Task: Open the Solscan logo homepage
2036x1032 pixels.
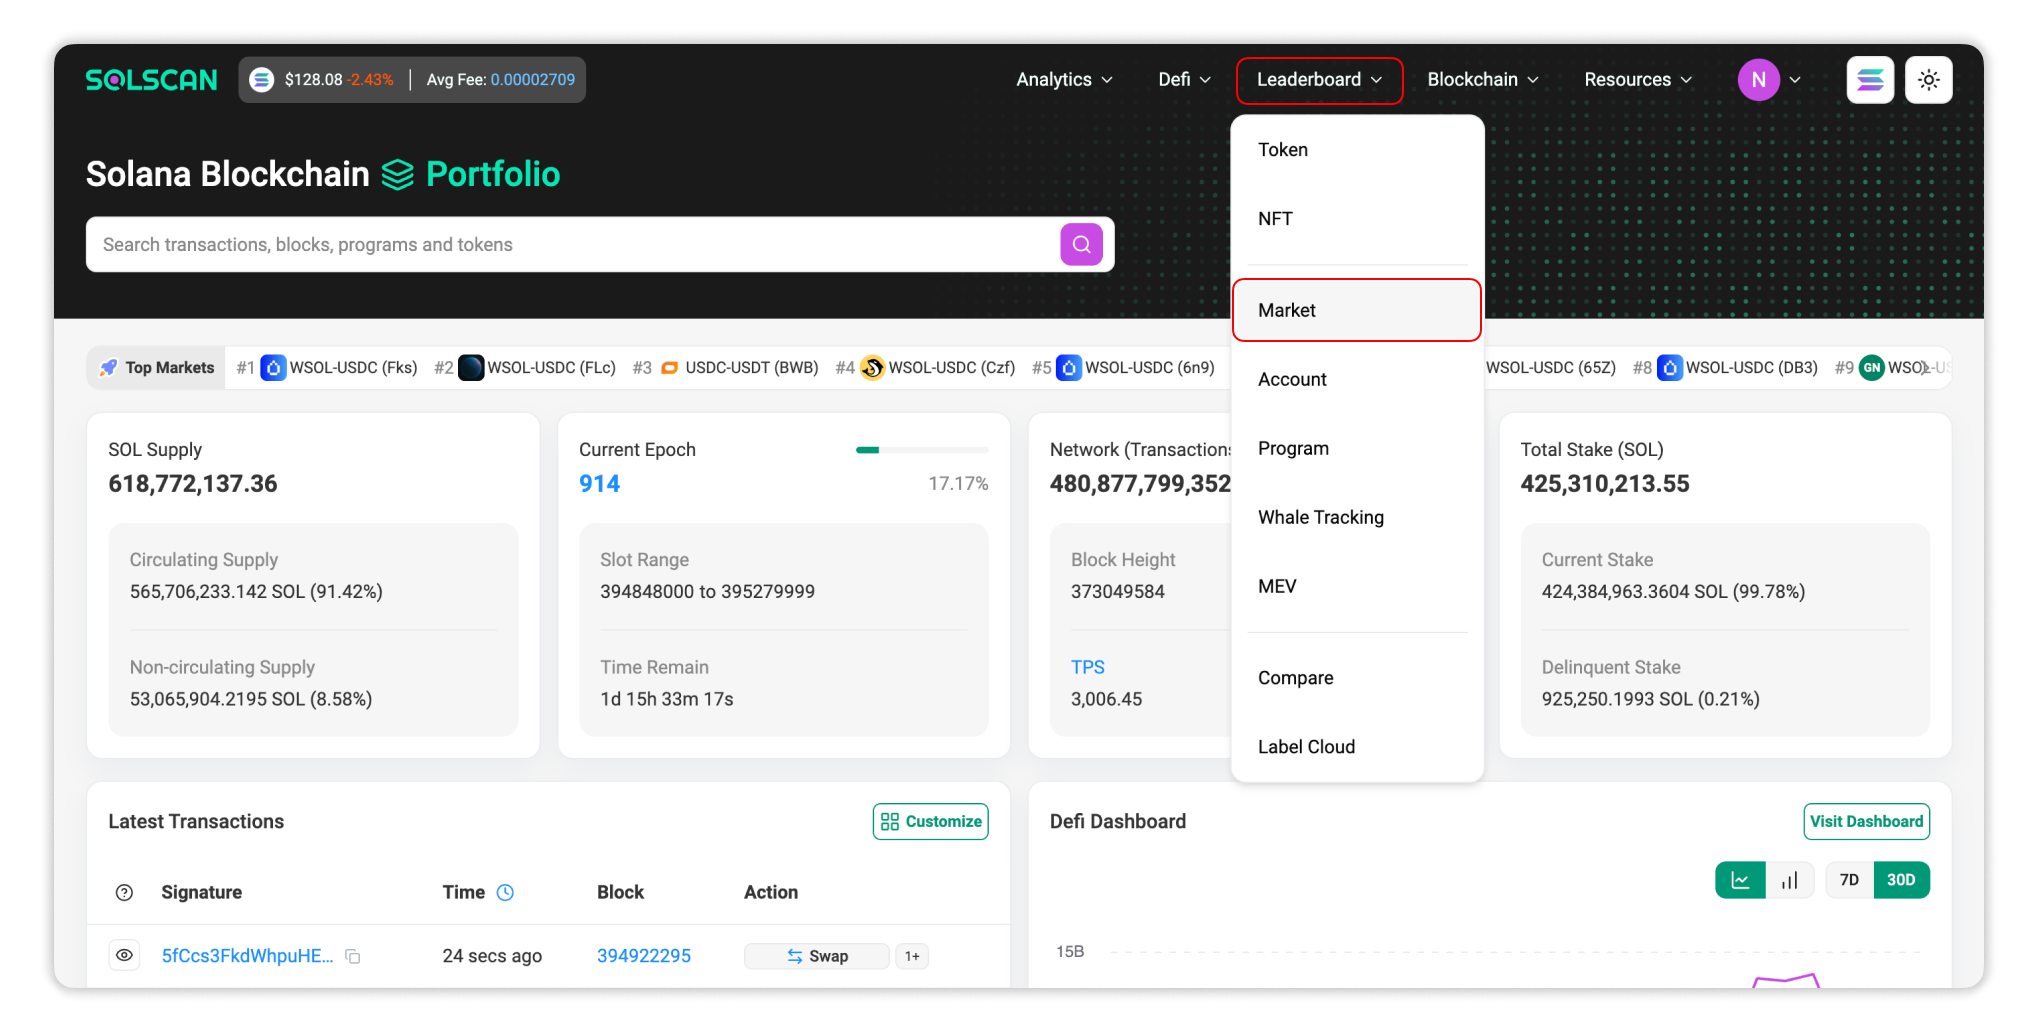Action: [x=151, y=80]
